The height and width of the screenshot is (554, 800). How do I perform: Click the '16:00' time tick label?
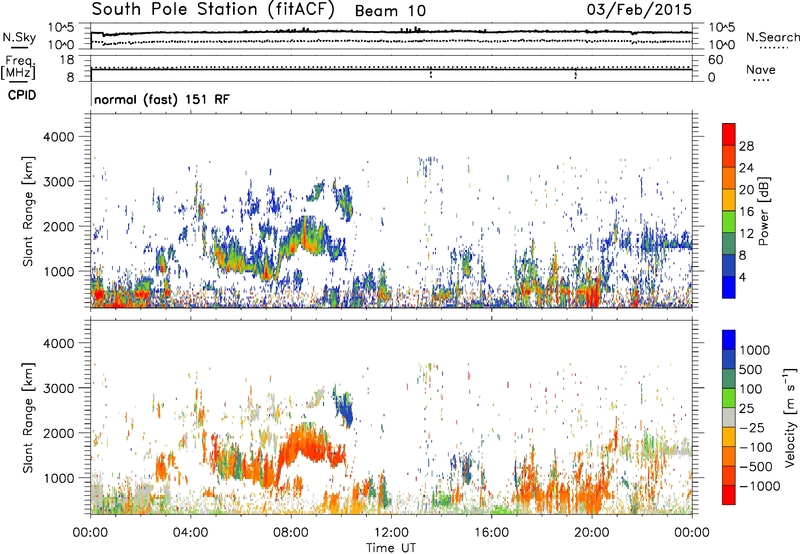[x=491, y=533]
